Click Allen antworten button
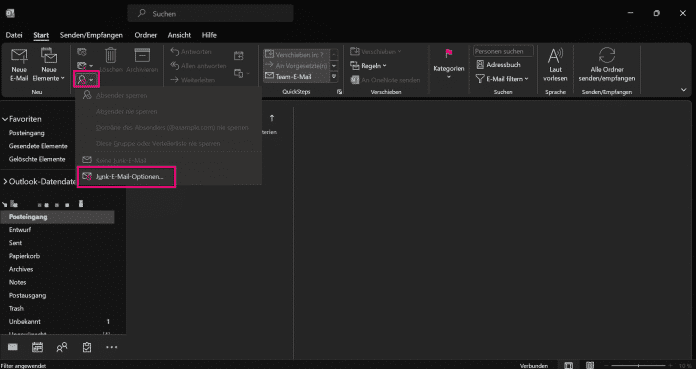 coord(198,66)
